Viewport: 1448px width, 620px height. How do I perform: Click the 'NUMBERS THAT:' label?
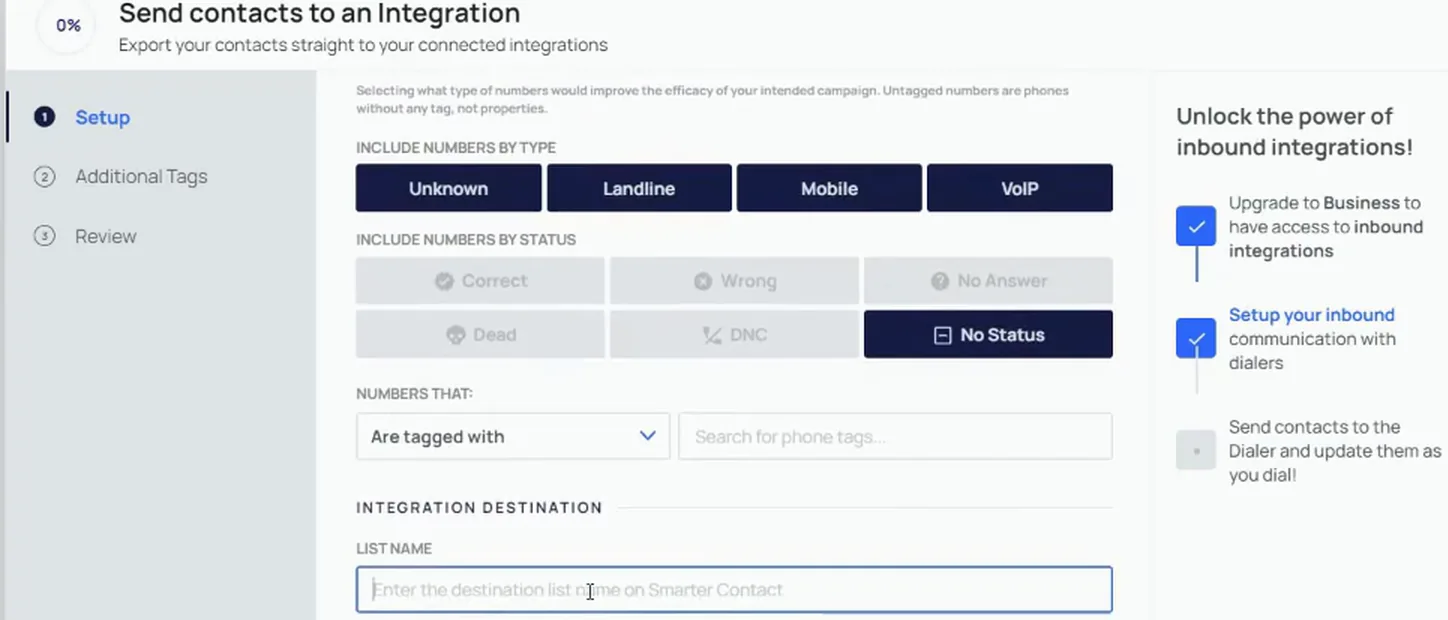[414, 394]
